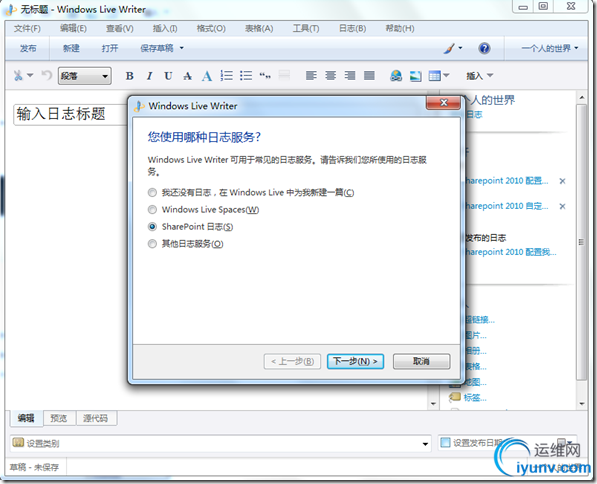Screen dimensions: 597x484
Task: Toggle bold formatting
Action: pos(129,76)
